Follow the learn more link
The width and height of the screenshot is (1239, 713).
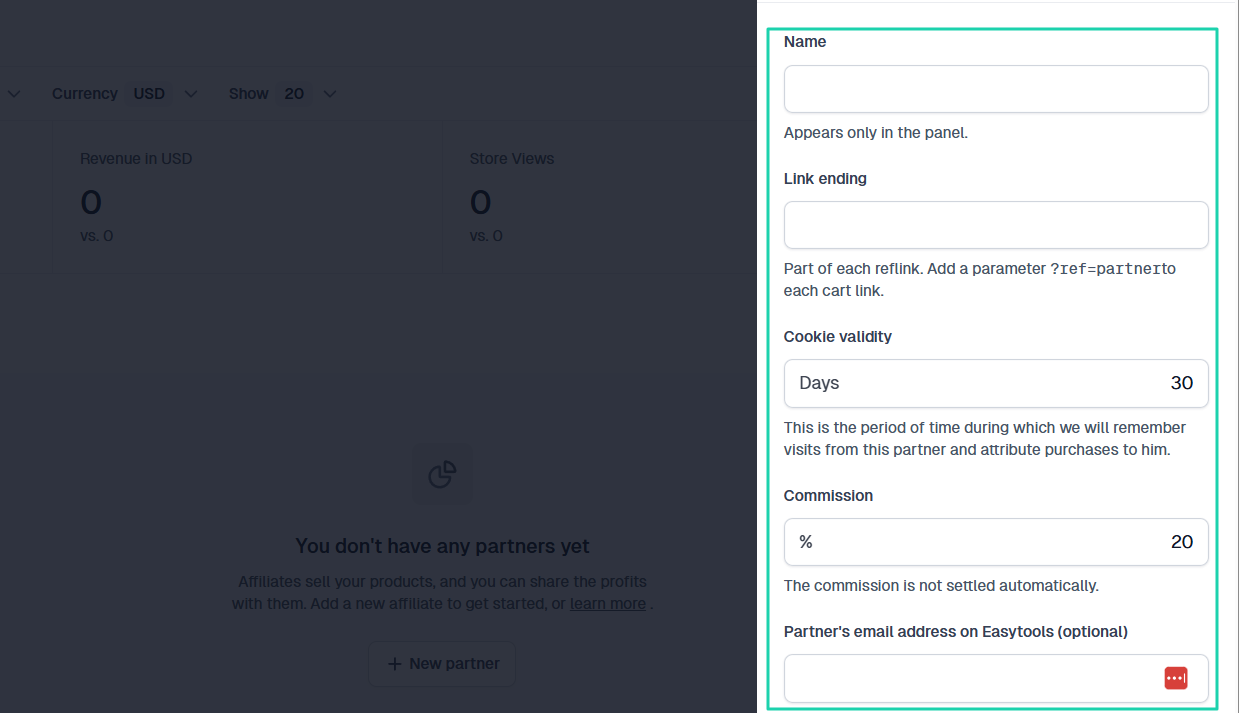click(x=608, y=604)
